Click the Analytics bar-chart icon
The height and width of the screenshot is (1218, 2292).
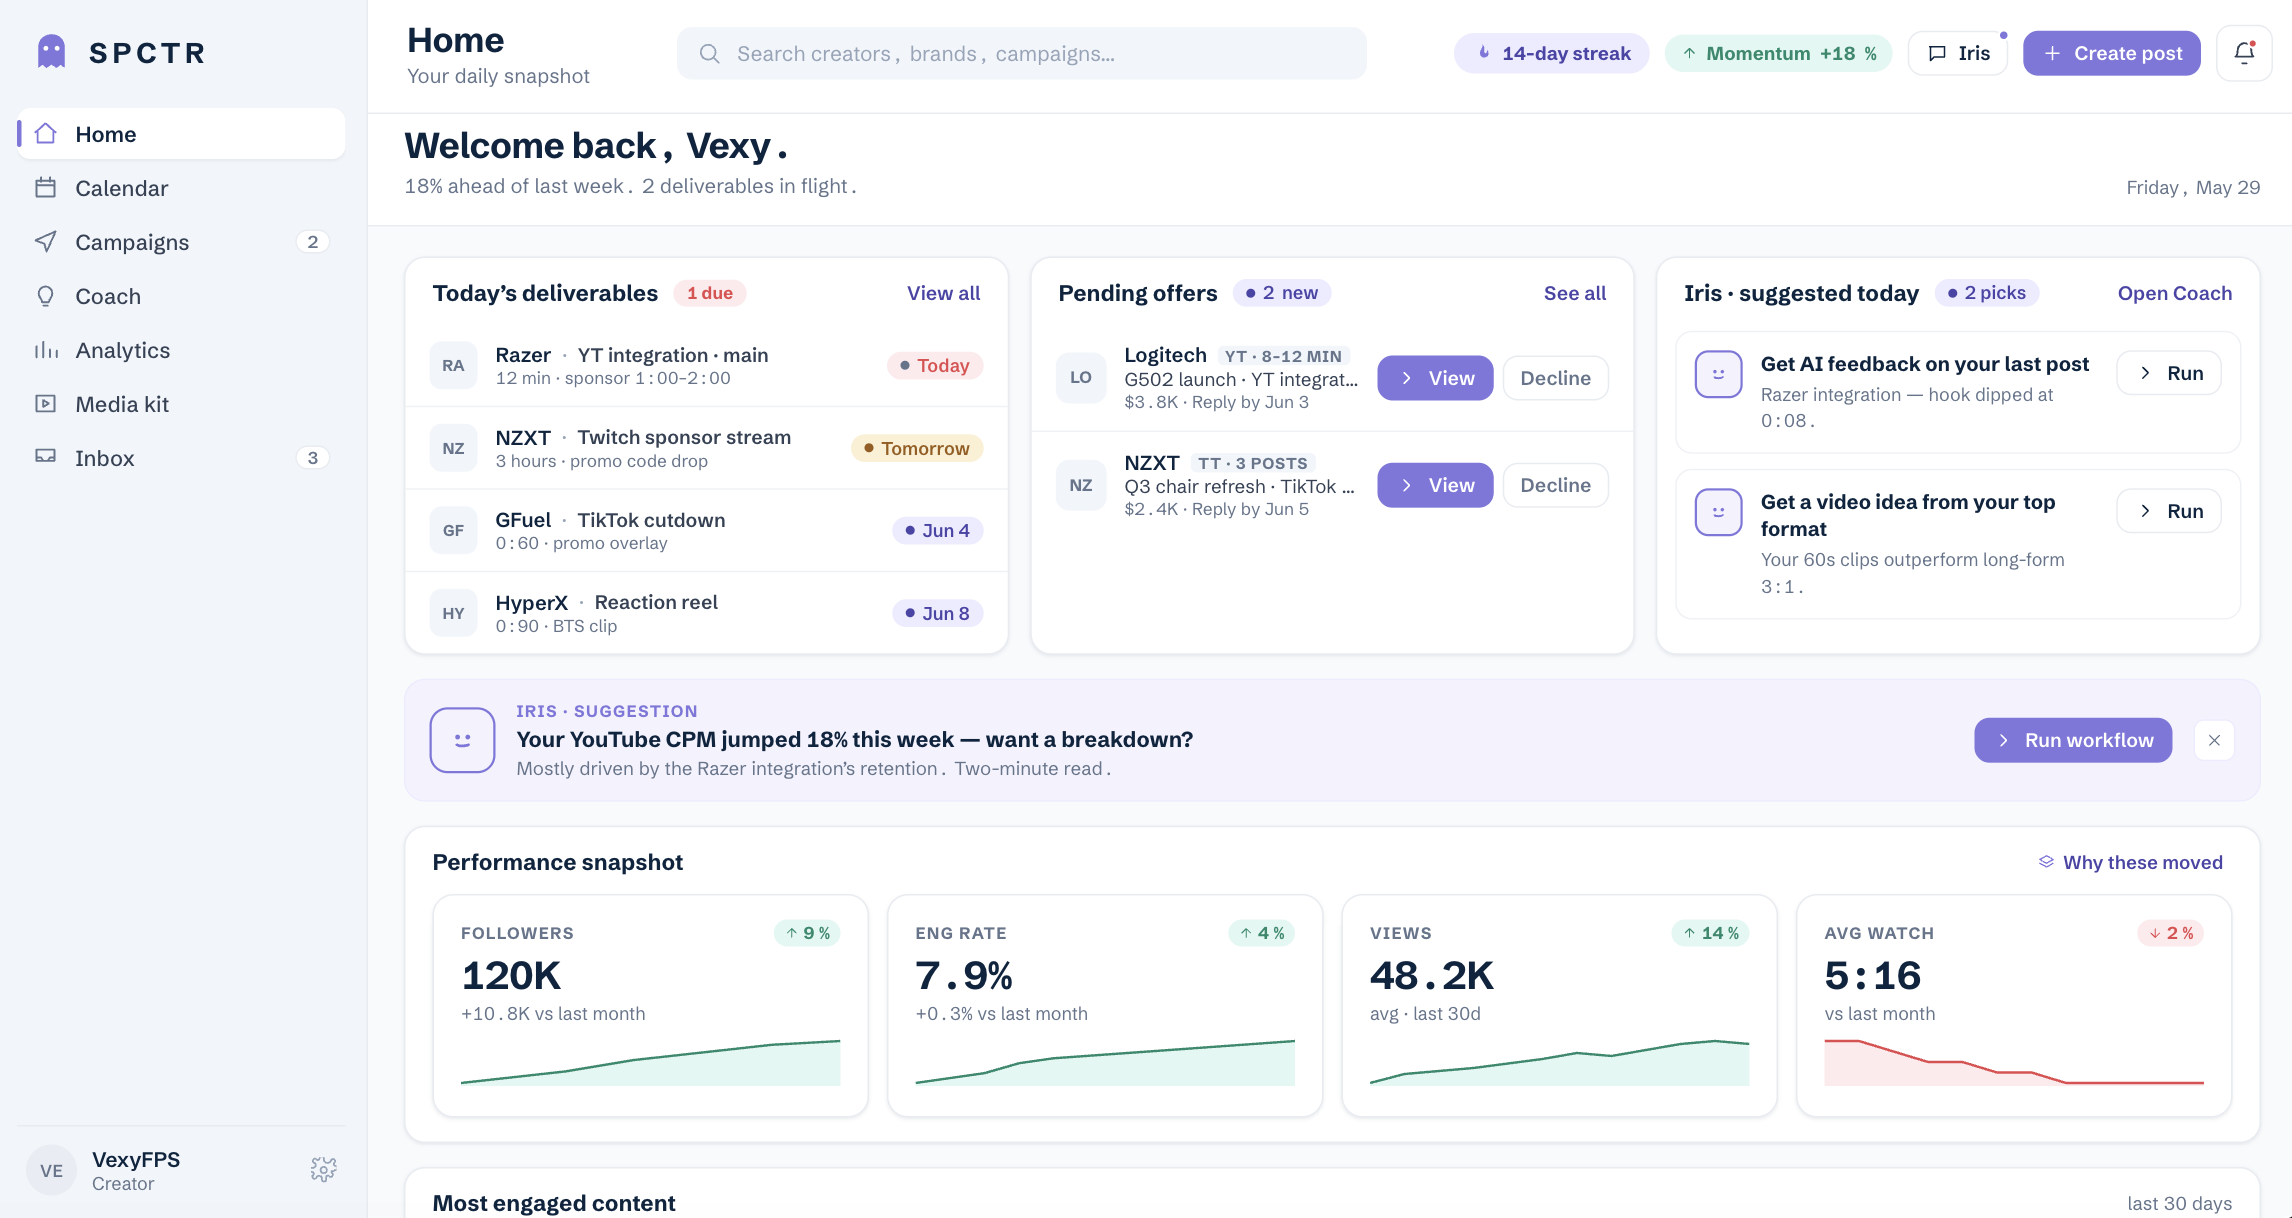click(46, 350)
